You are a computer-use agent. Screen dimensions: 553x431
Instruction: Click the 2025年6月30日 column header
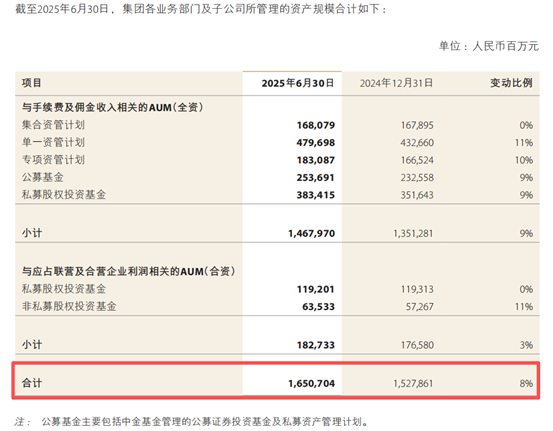coord(298,83)
